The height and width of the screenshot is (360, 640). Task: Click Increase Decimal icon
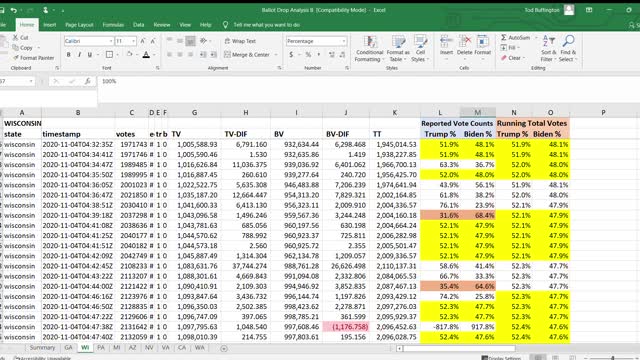coord(331,55)
